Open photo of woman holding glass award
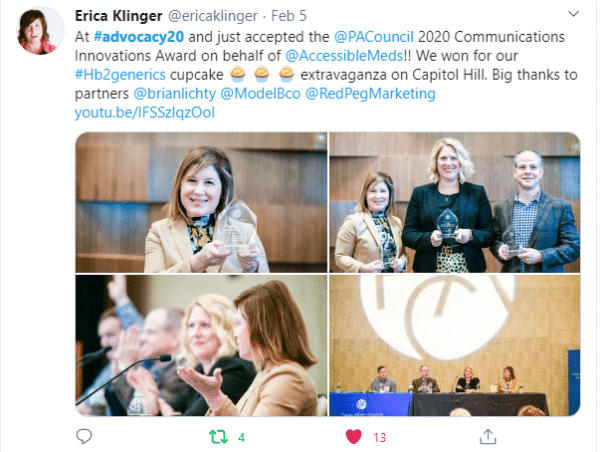 coord(201,202)
